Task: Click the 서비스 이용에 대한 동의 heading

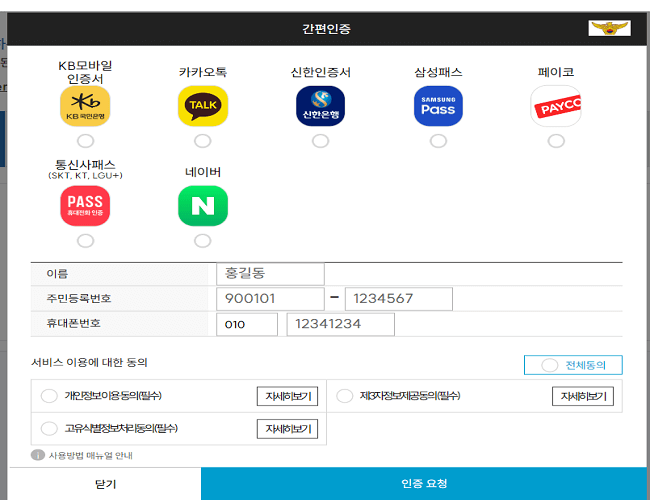Action: coord(90,363)
